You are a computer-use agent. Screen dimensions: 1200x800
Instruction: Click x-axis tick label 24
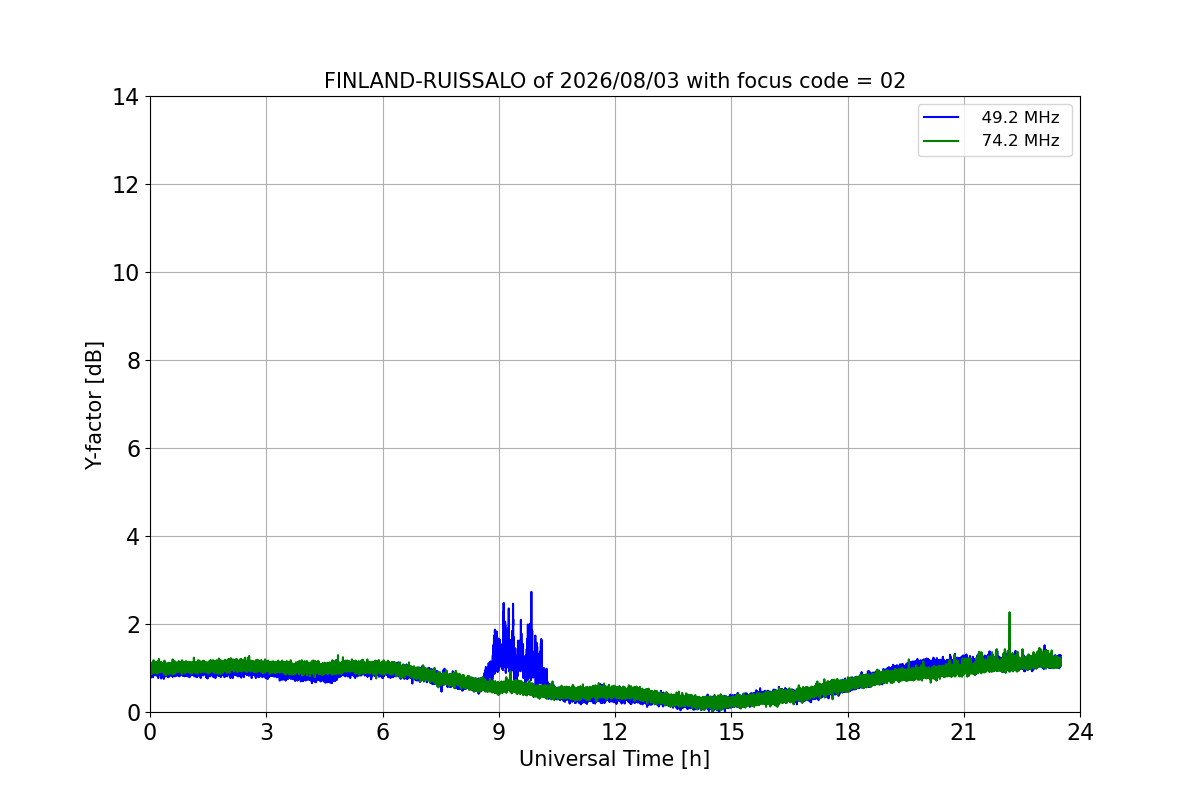[1080, 732]
